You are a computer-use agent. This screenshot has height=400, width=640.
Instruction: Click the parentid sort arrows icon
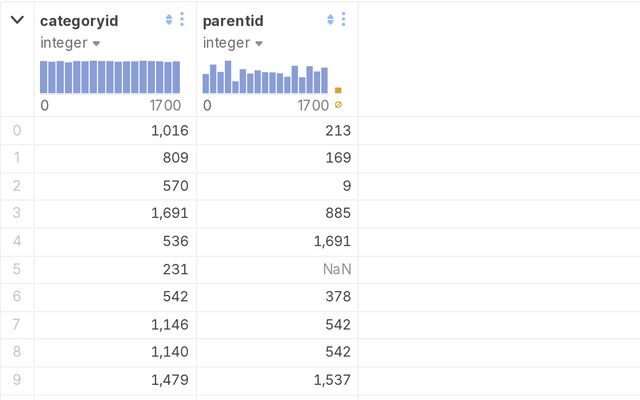(331, 20)
